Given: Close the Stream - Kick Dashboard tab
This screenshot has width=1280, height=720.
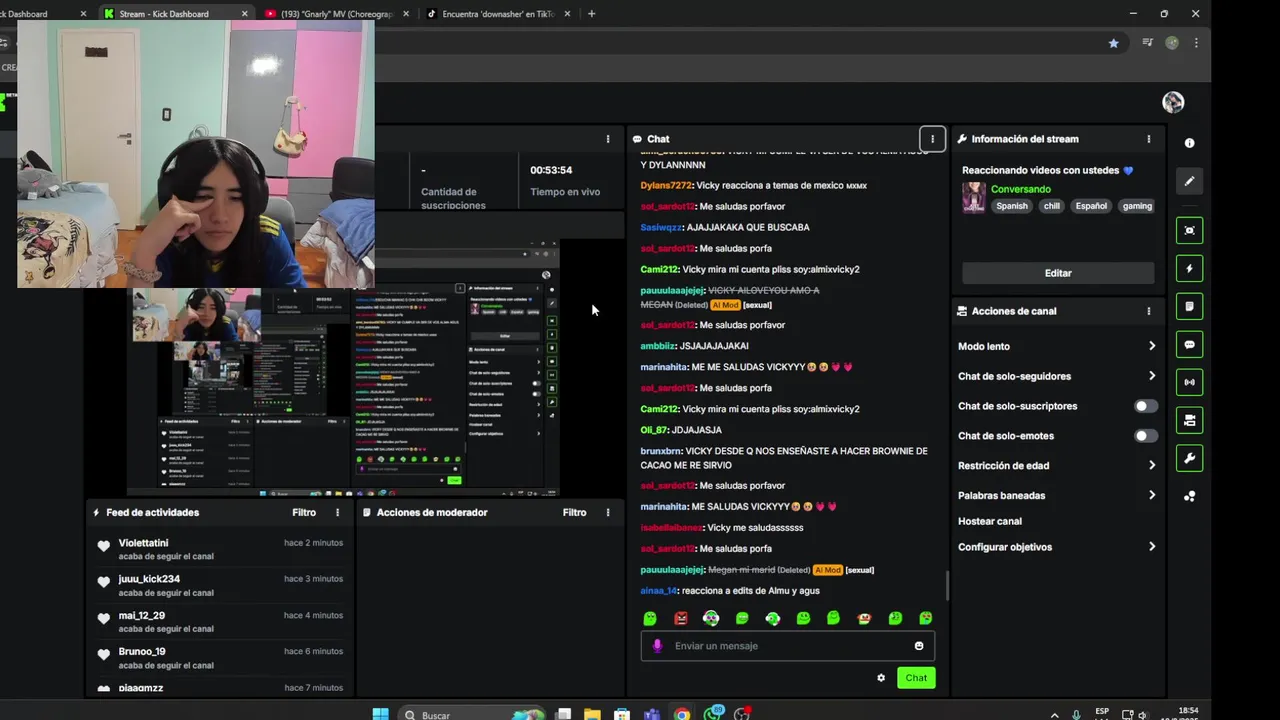Looking at the screenshot, I should 245,14.
